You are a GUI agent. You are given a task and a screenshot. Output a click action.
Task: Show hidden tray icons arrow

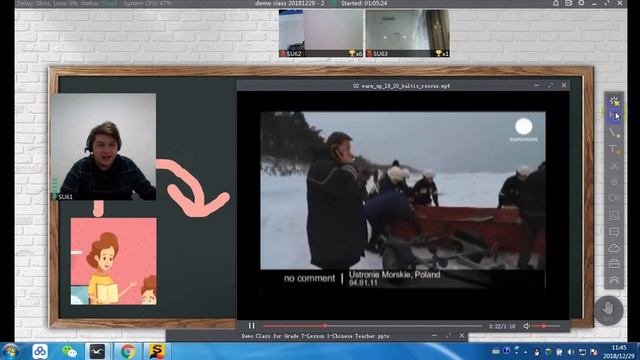[525, 351]
